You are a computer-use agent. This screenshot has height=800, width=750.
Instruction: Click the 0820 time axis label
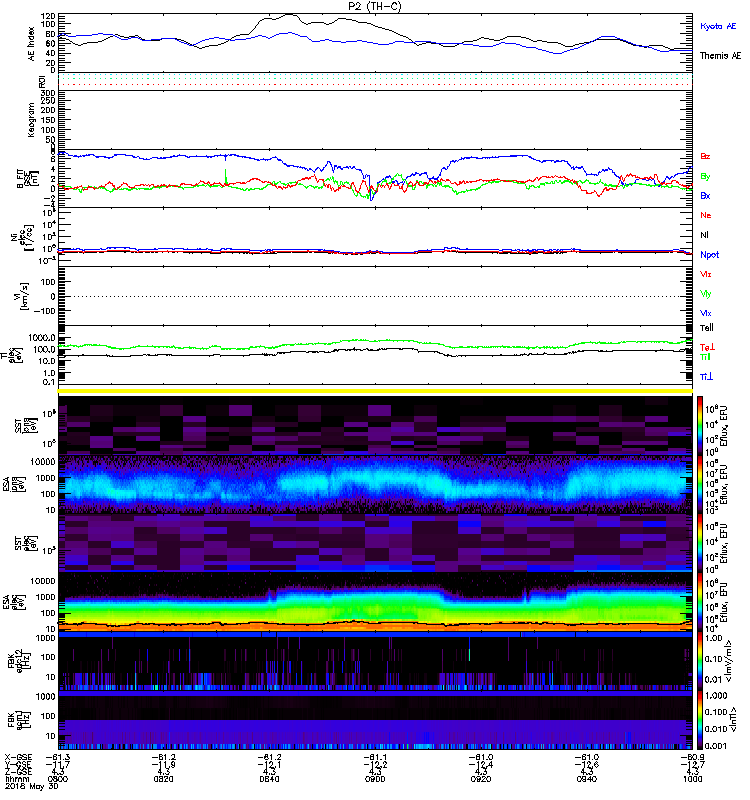coord(163,779)
